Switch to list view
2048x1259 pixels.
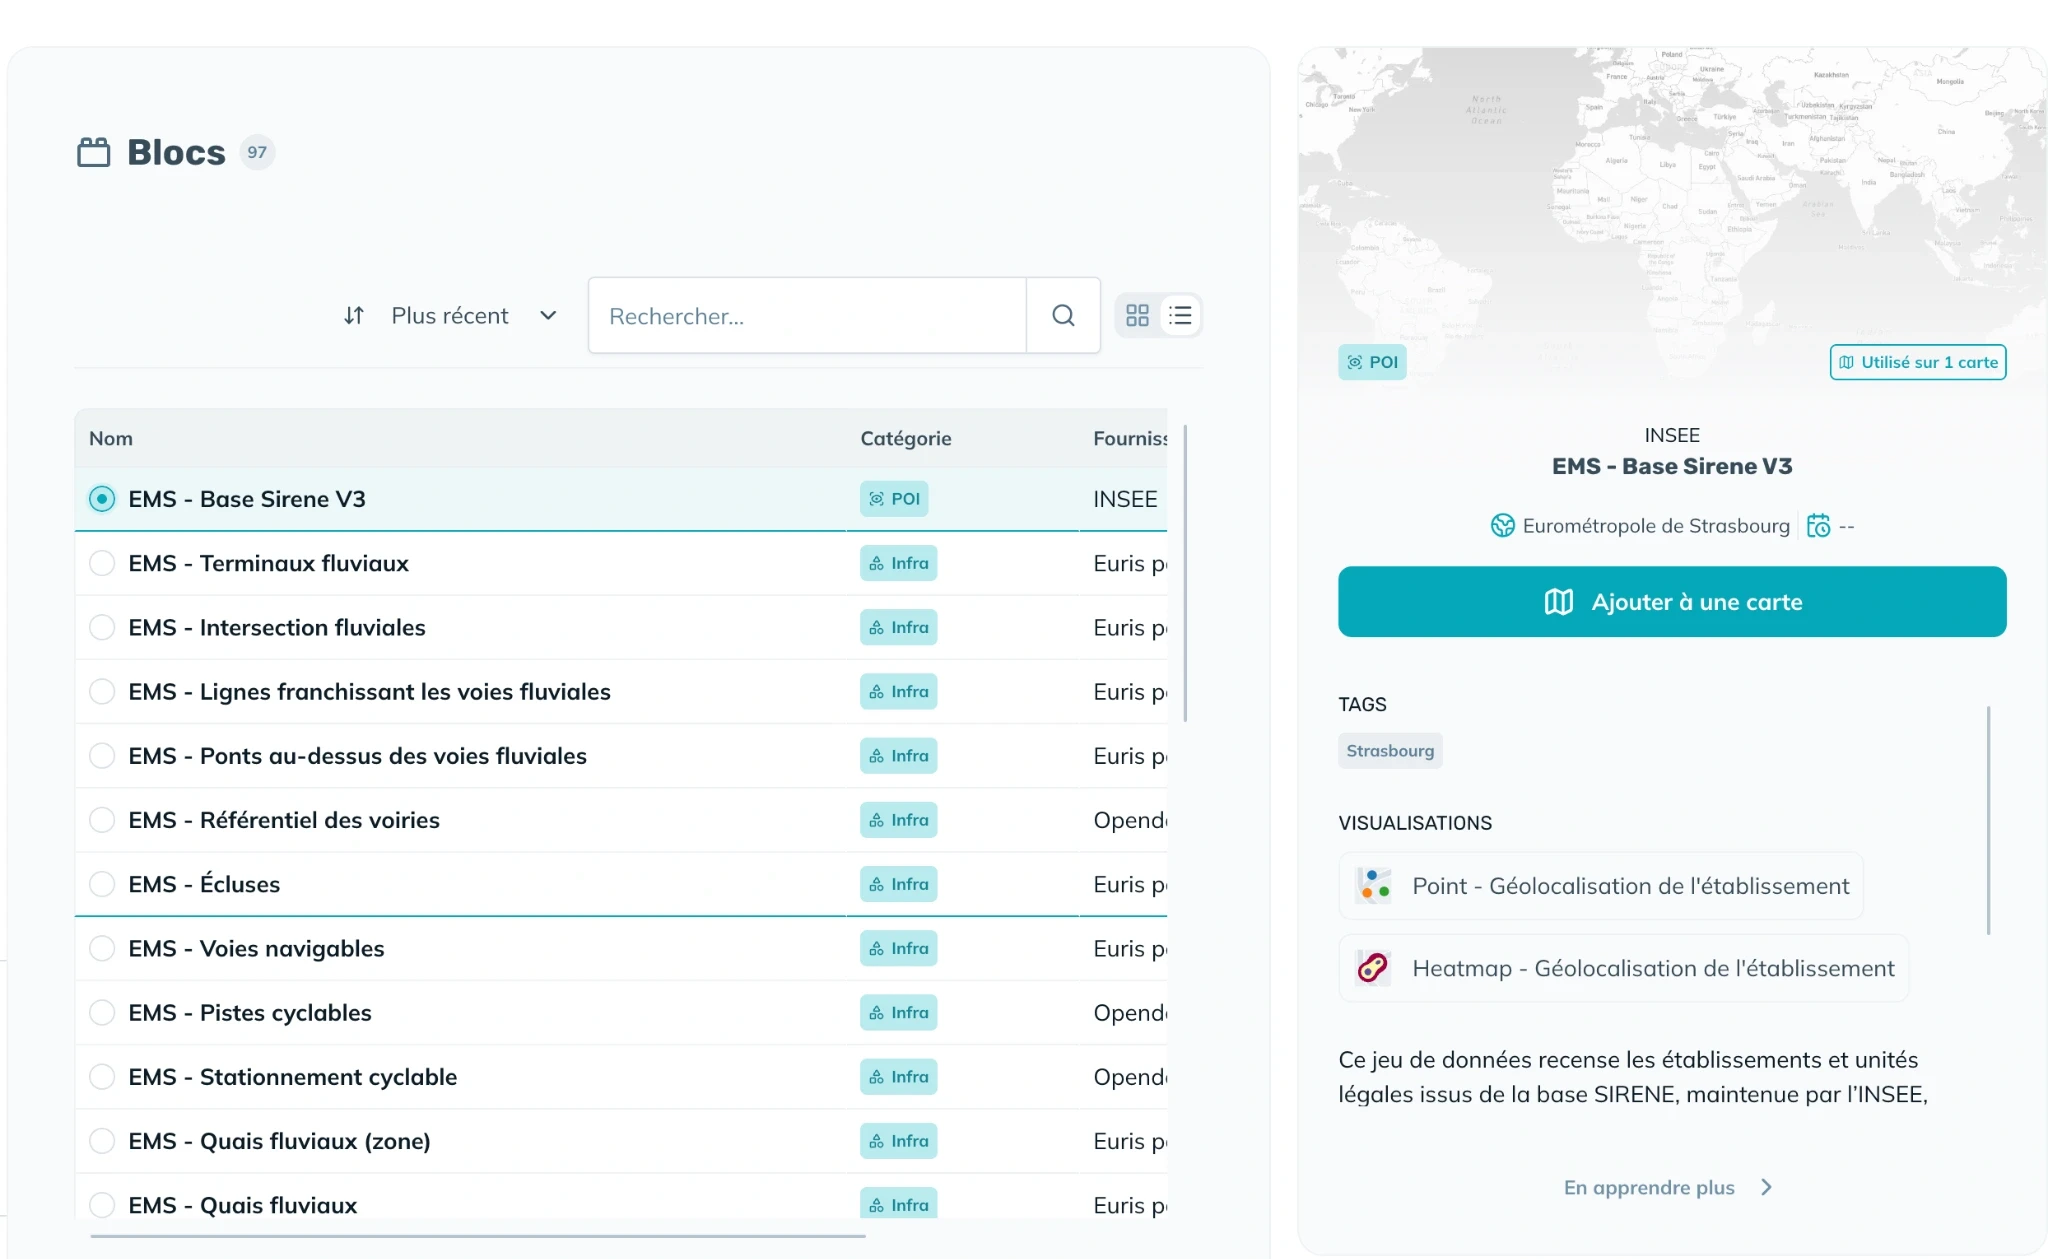click(x=1180, y=316)
